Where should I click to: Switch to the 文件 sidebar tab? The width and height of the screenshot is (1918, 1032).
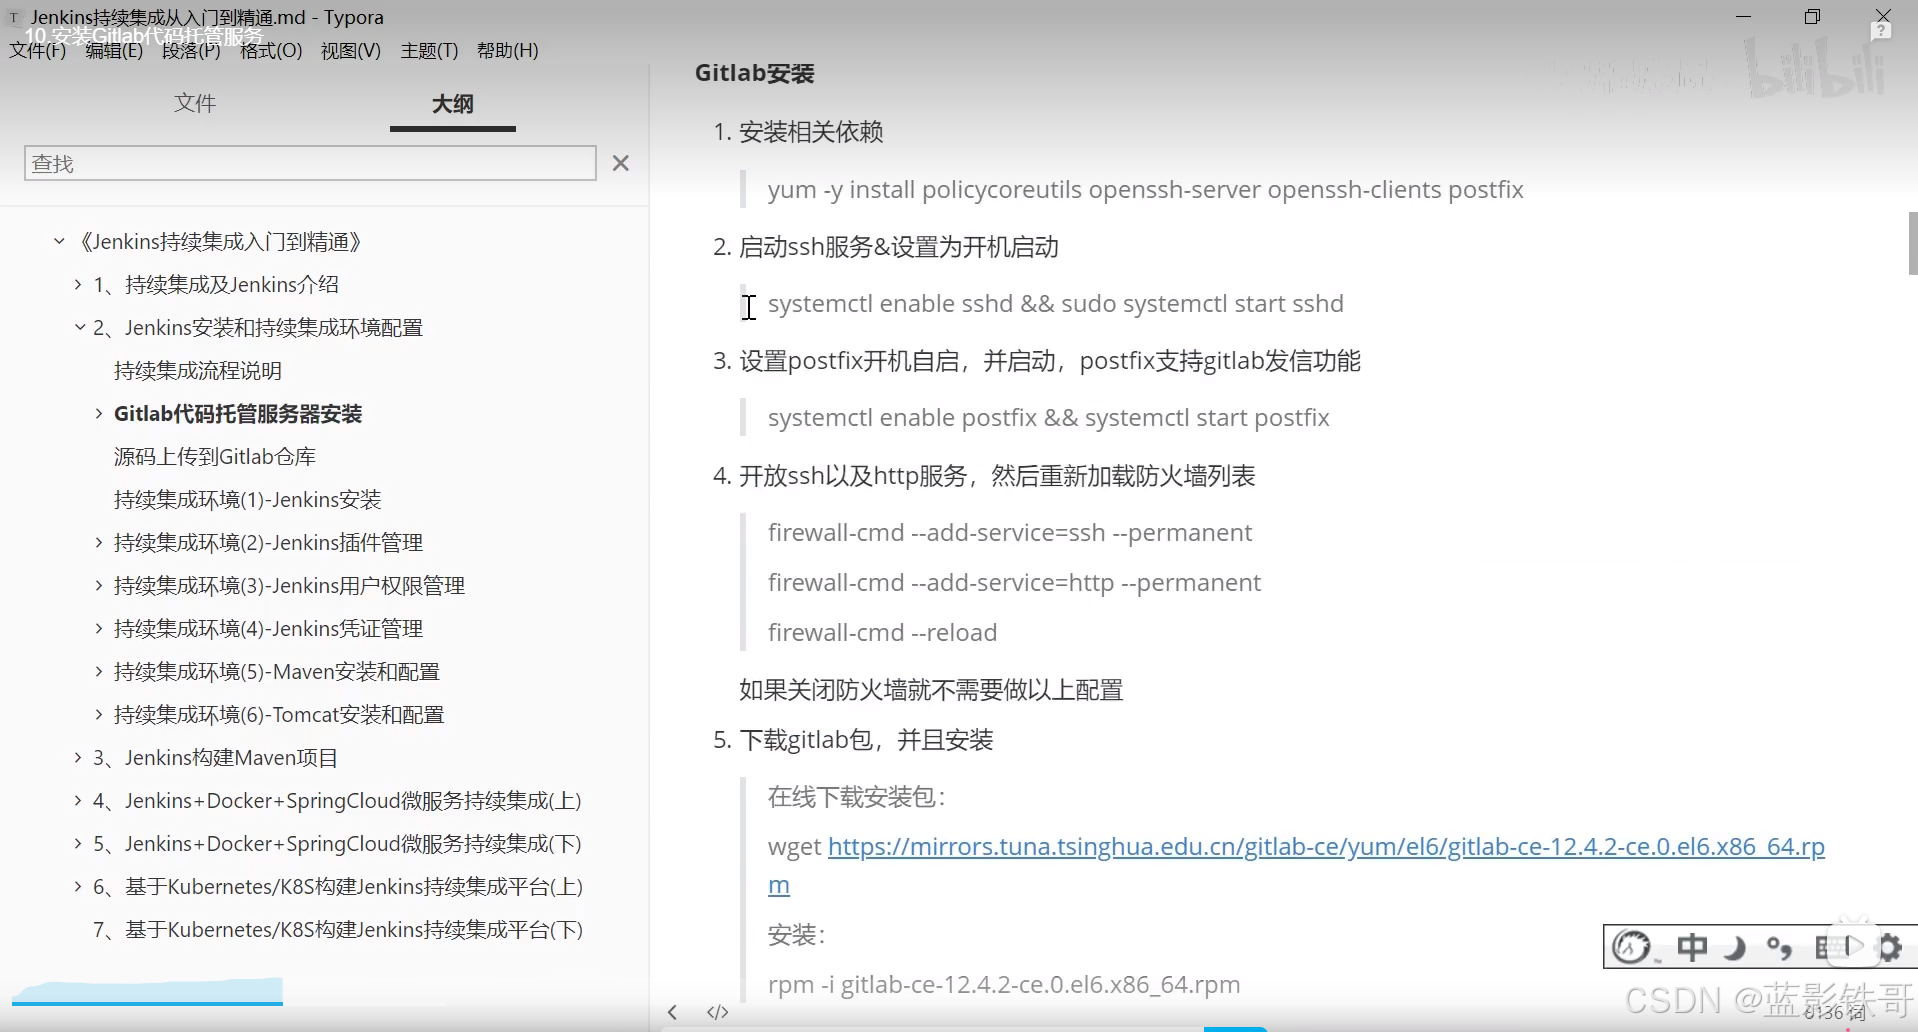(x=195, y=103)
